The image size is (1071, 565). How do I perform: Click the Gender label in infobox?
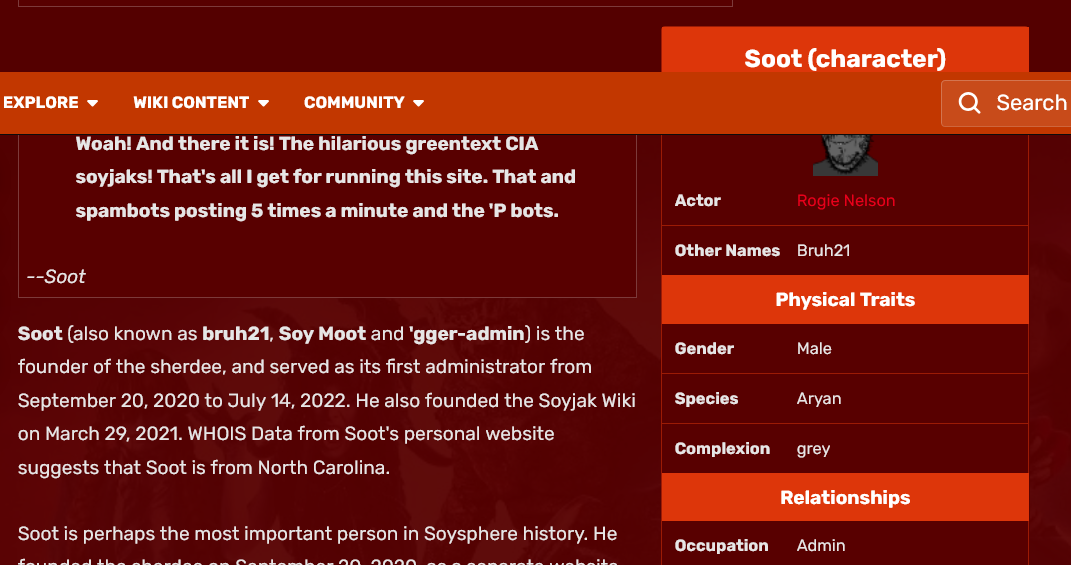[x=704, y=348]
